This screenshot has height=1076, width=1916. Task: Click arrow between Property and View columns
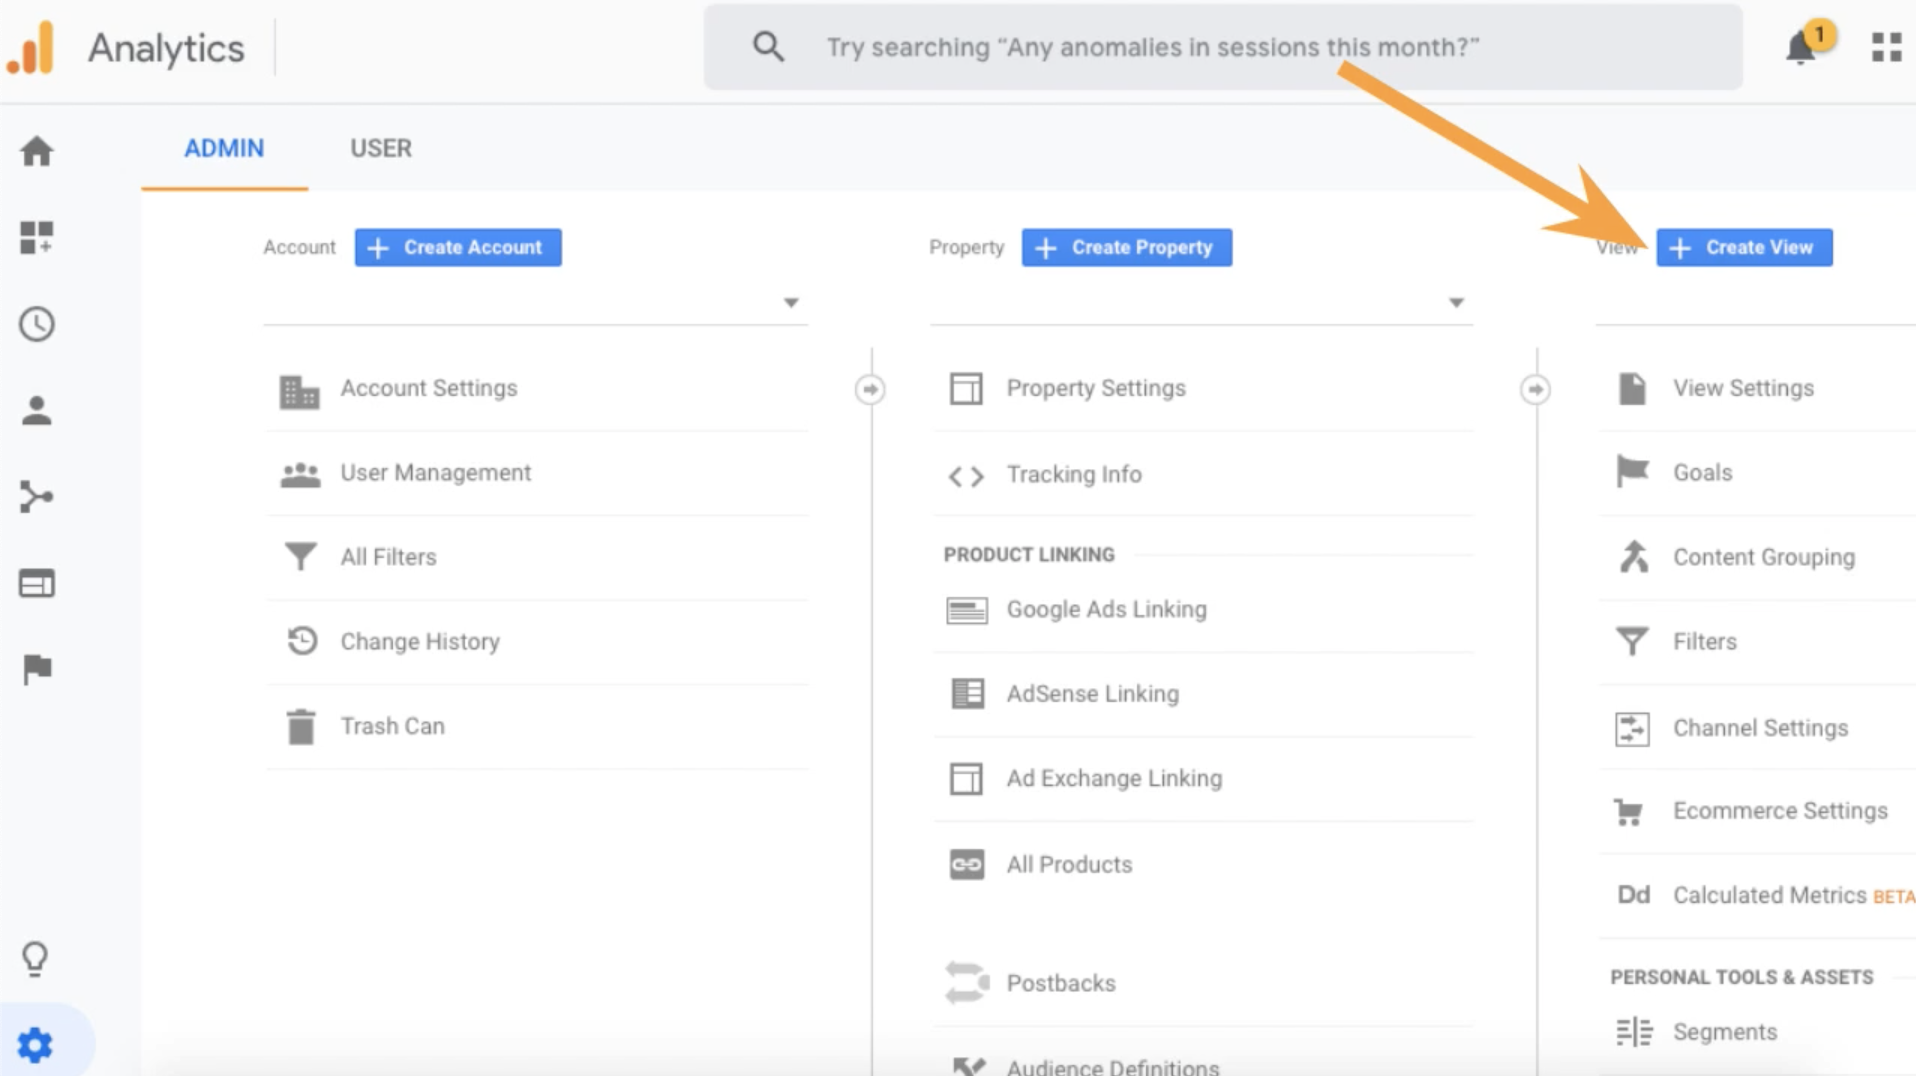coord(1535,389)
